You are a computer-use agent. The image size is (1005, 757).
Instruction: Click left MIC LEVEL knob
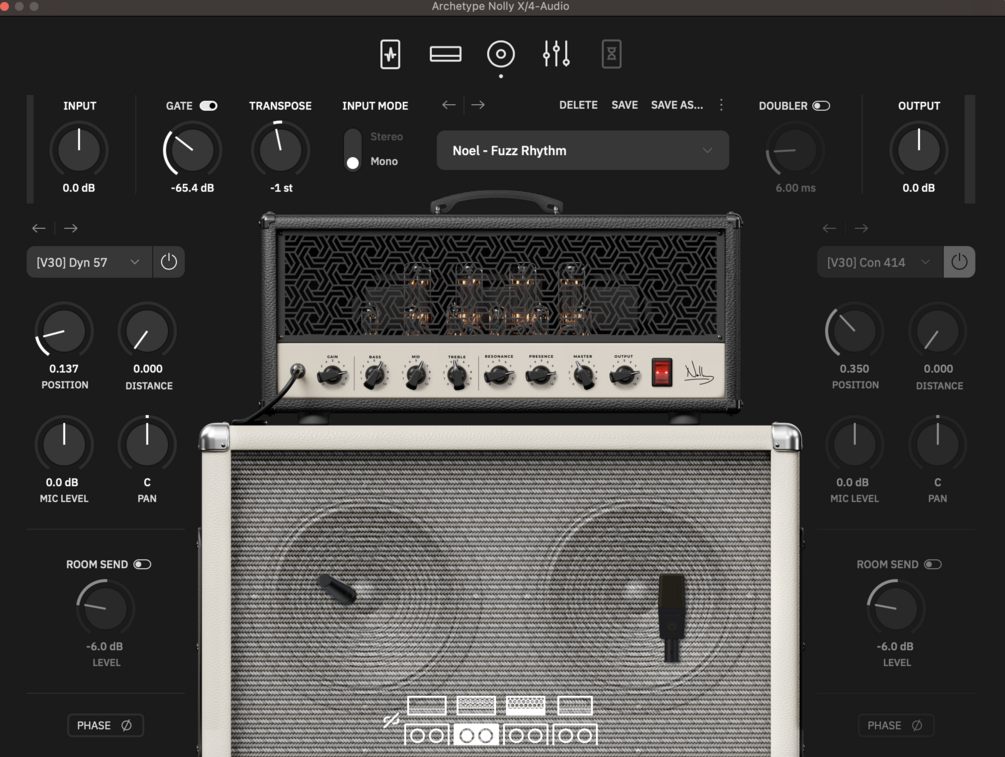63,444
